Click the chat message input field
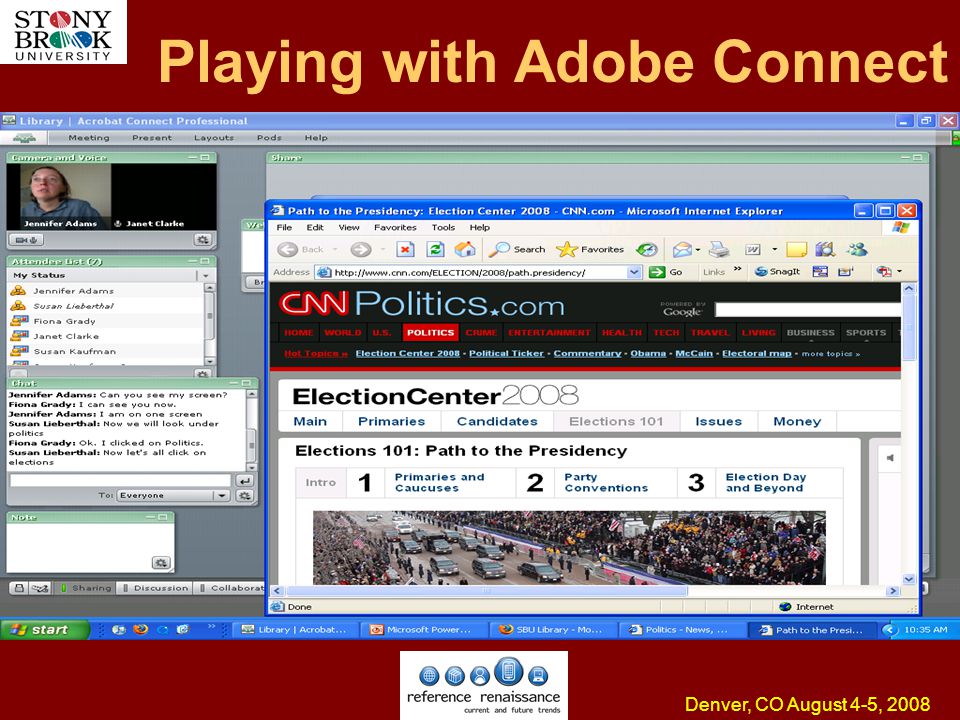960x720 pixels. pos(120,481)
